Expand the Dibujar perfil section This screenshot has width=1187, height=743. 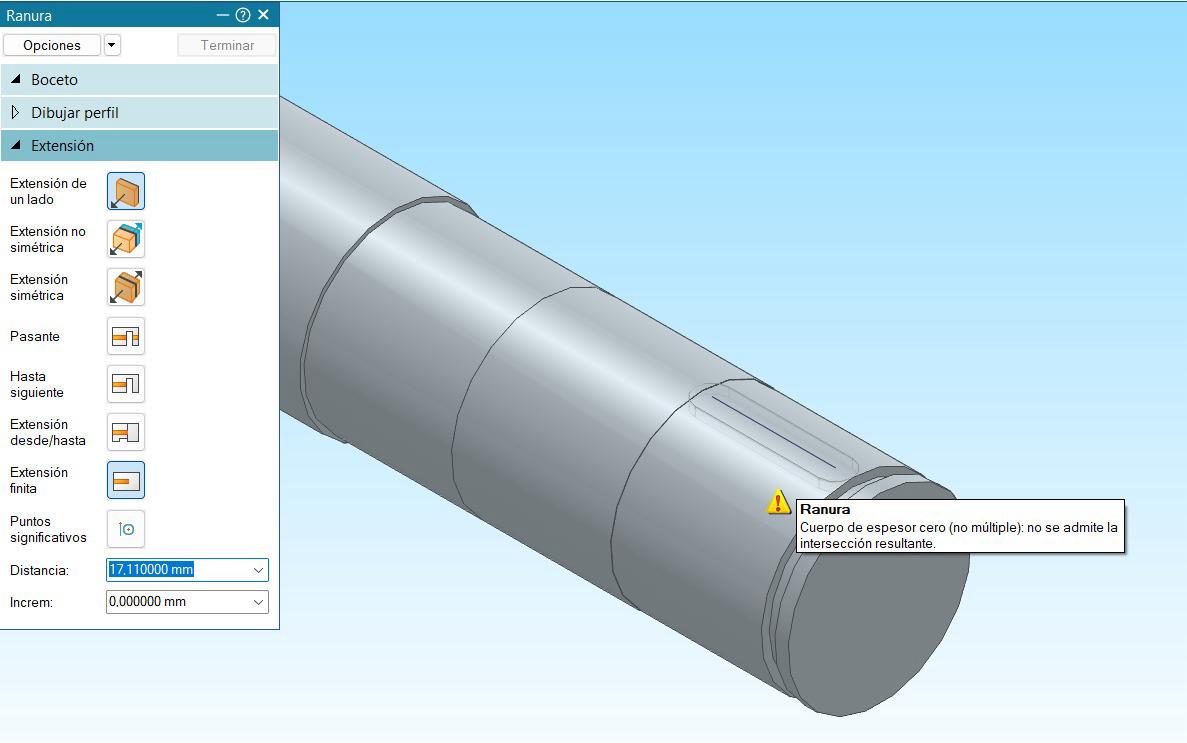click(16, 113)
